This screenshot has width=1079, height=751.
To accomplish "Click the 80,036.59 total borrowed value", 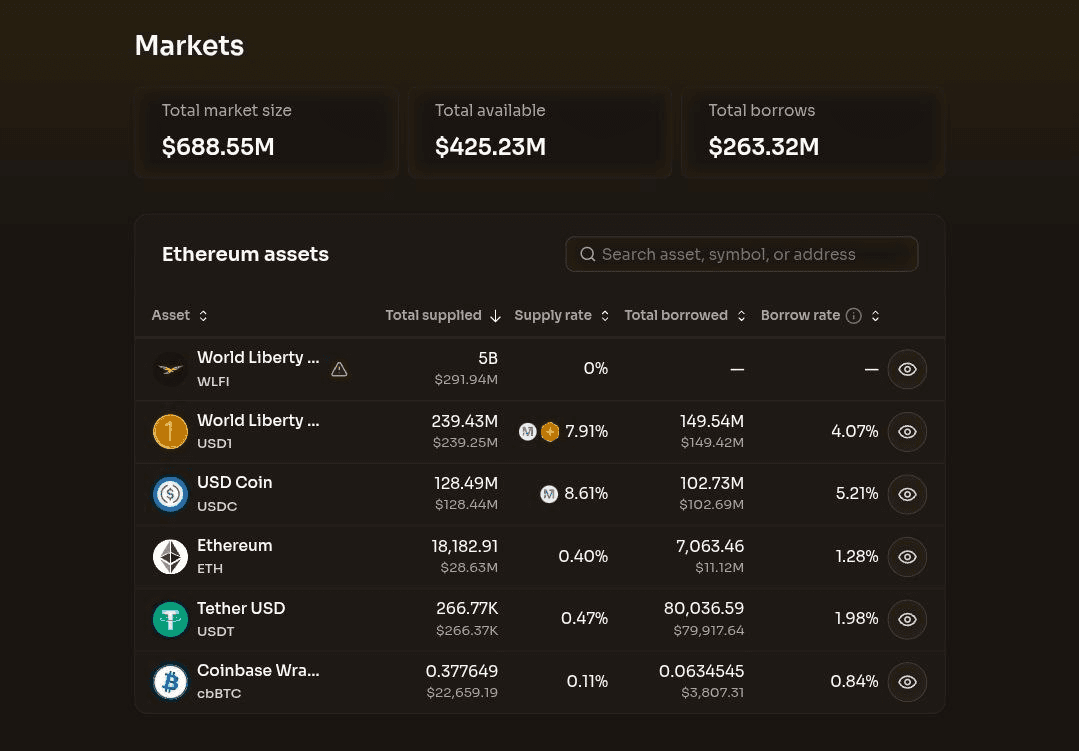I will [x=703, y=609].
